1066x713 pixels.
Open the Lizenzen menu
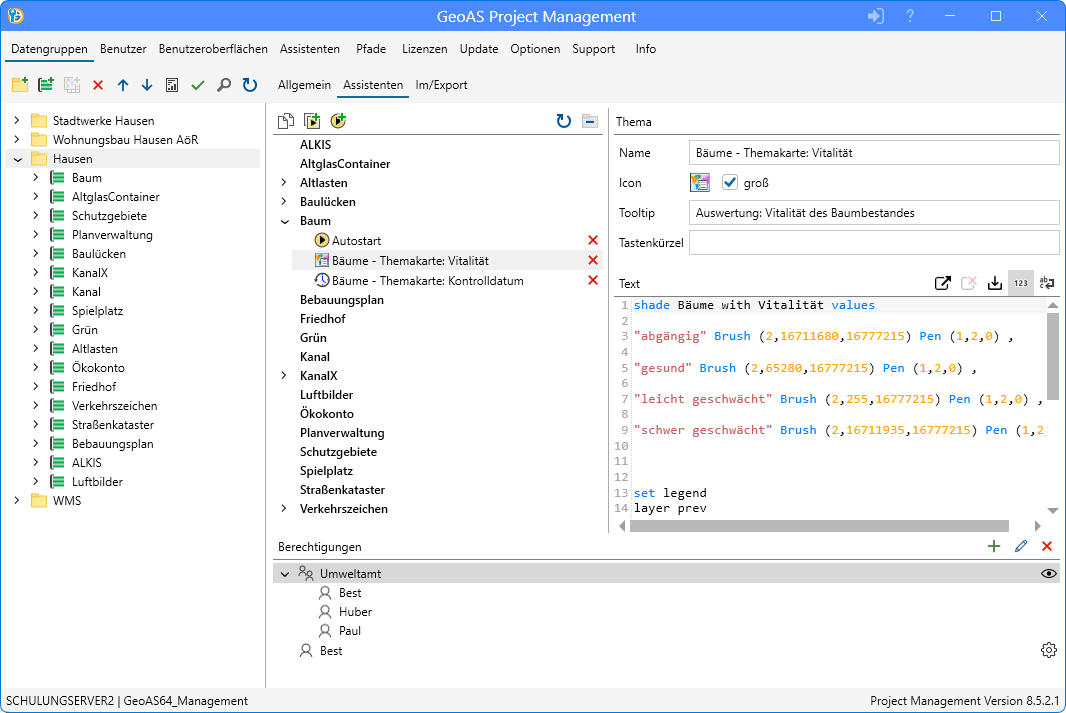point(424,49)
